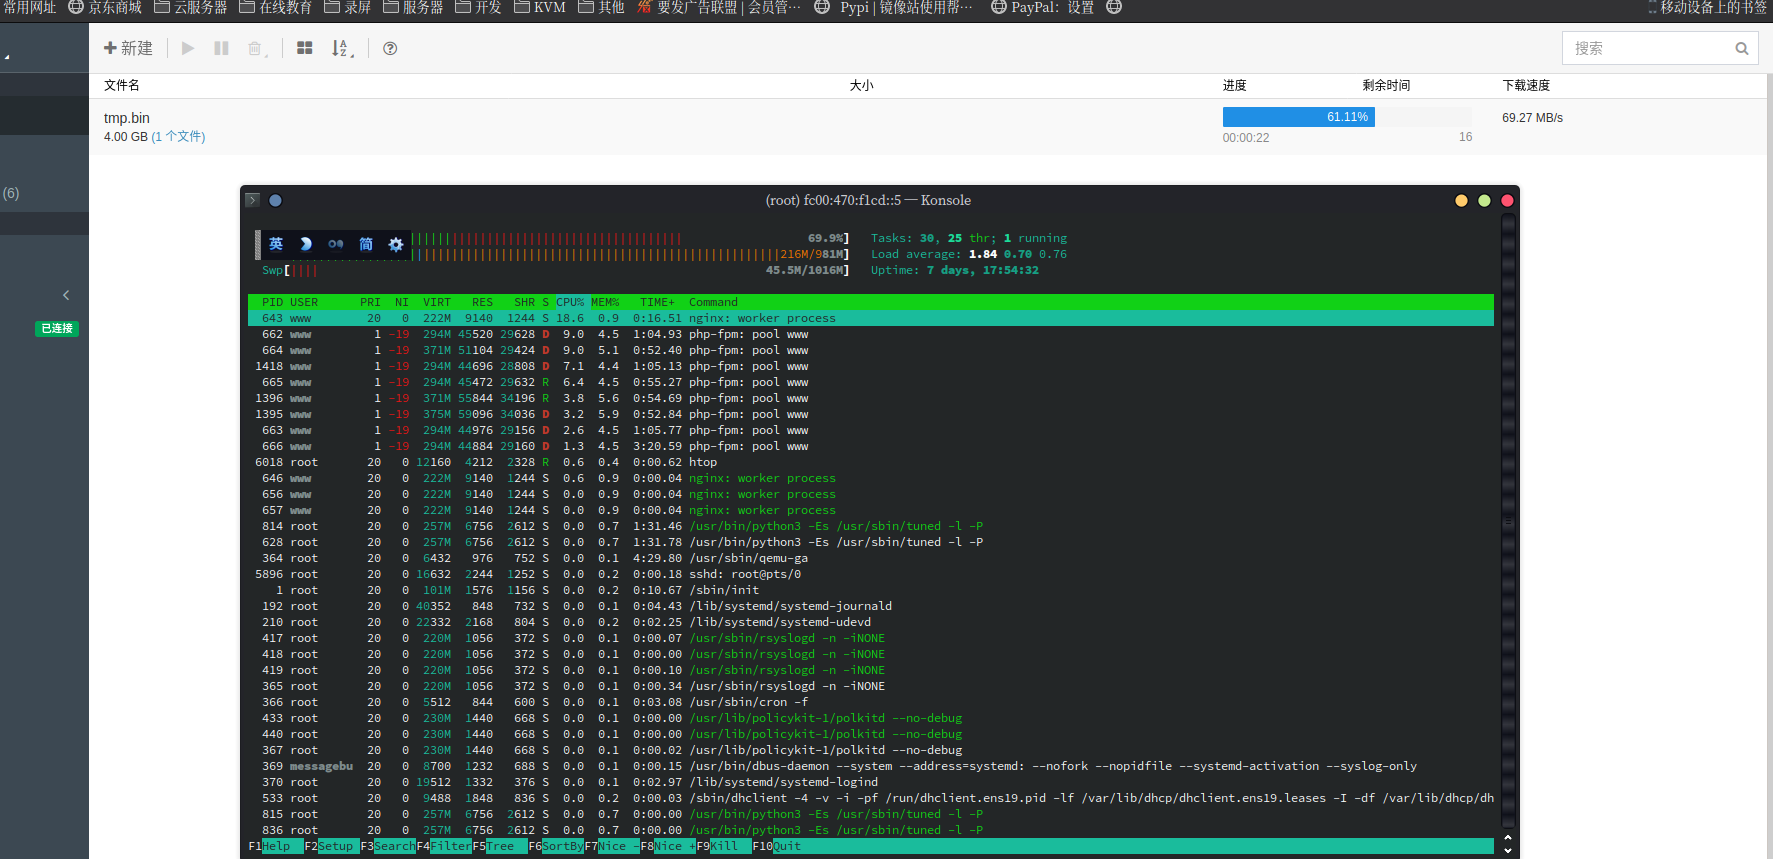Click PID column header in htop

tap(272, 302)
